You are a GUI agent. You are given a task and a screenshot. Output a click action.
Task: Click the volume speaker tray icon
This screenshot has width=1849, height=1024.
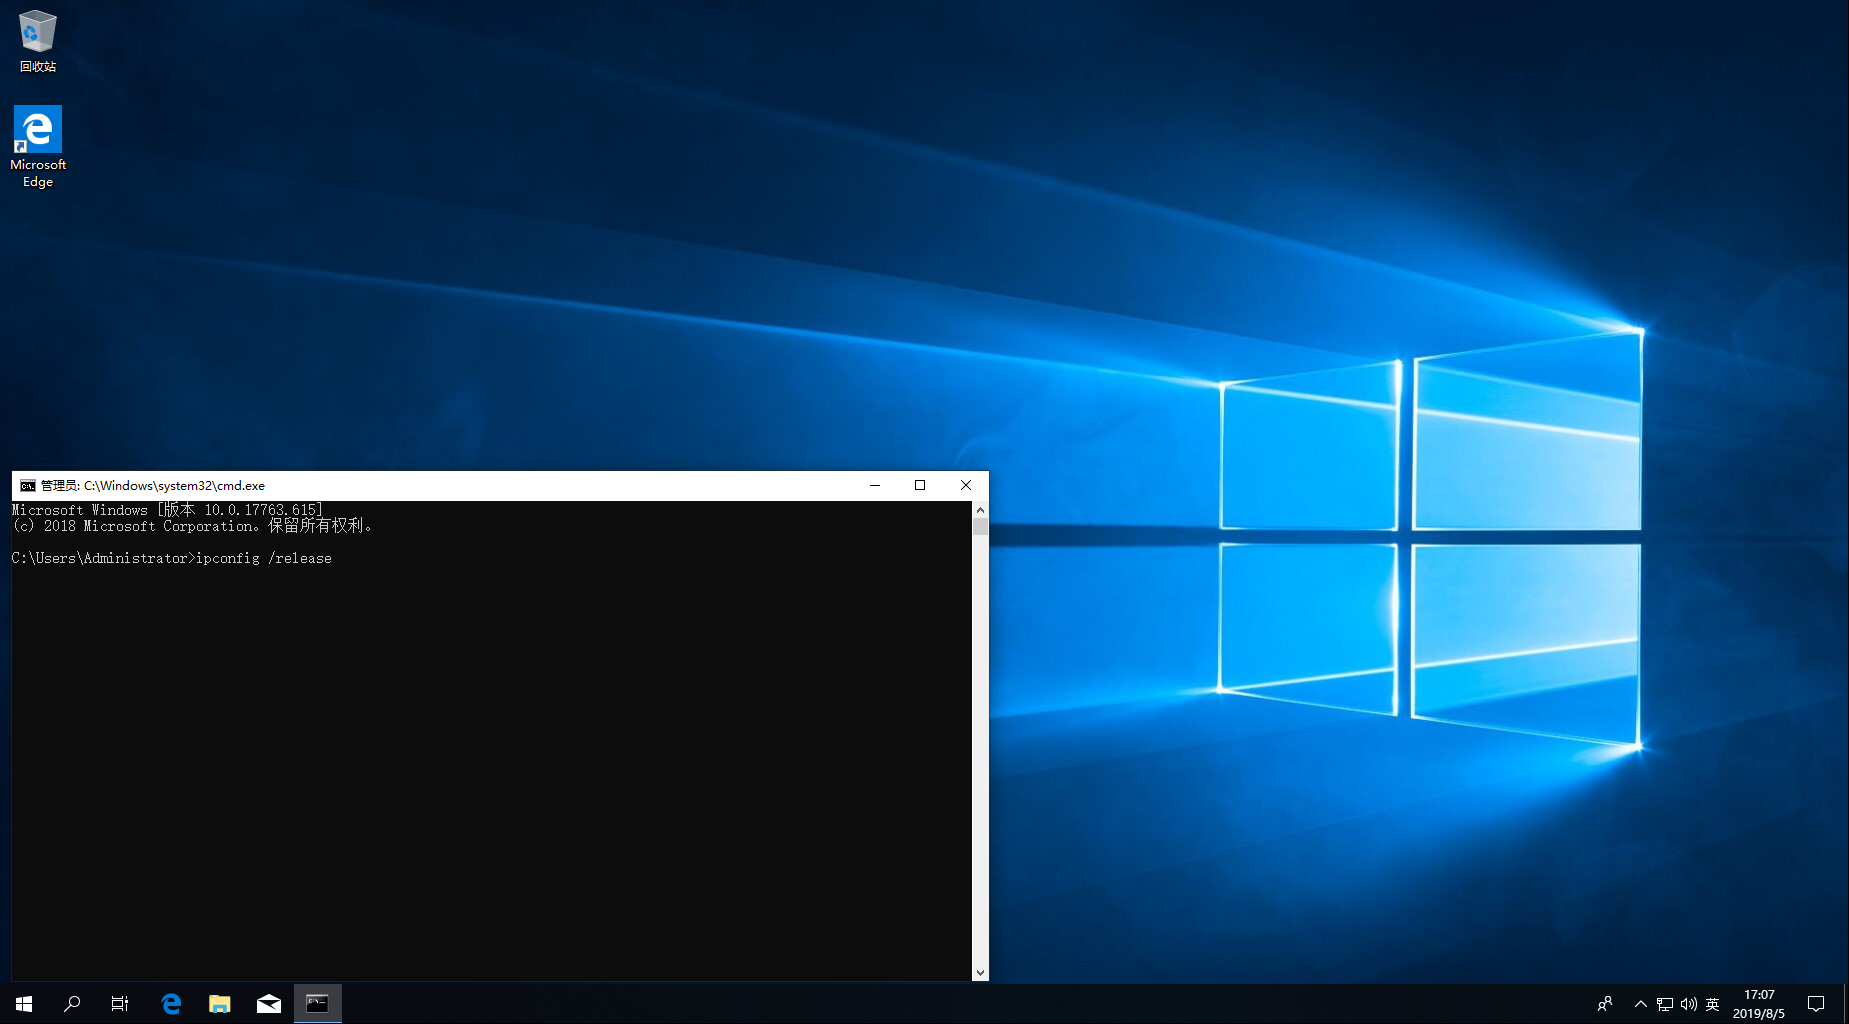point(1688,1003)
